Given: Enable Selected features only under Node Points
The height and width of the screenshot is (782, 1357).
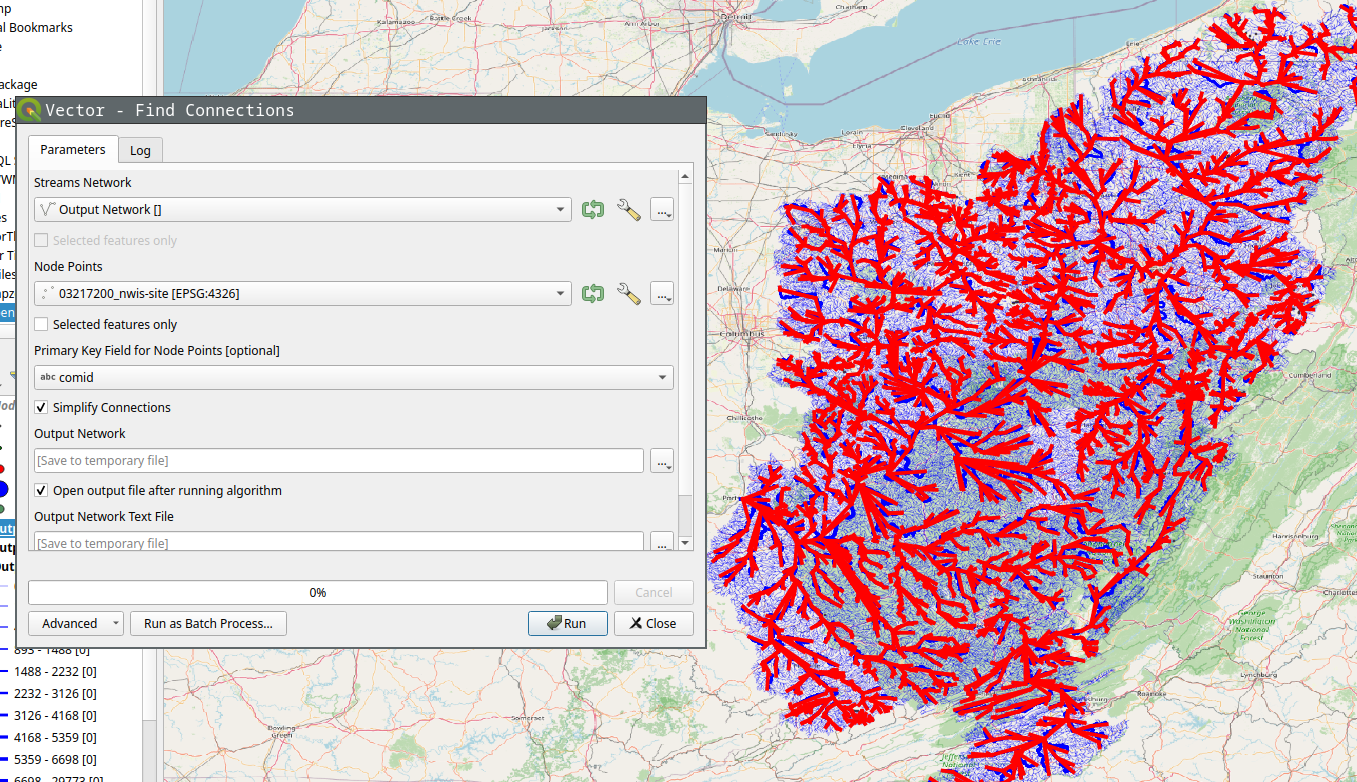Looking at the screenshot, I should coord(41,325).
